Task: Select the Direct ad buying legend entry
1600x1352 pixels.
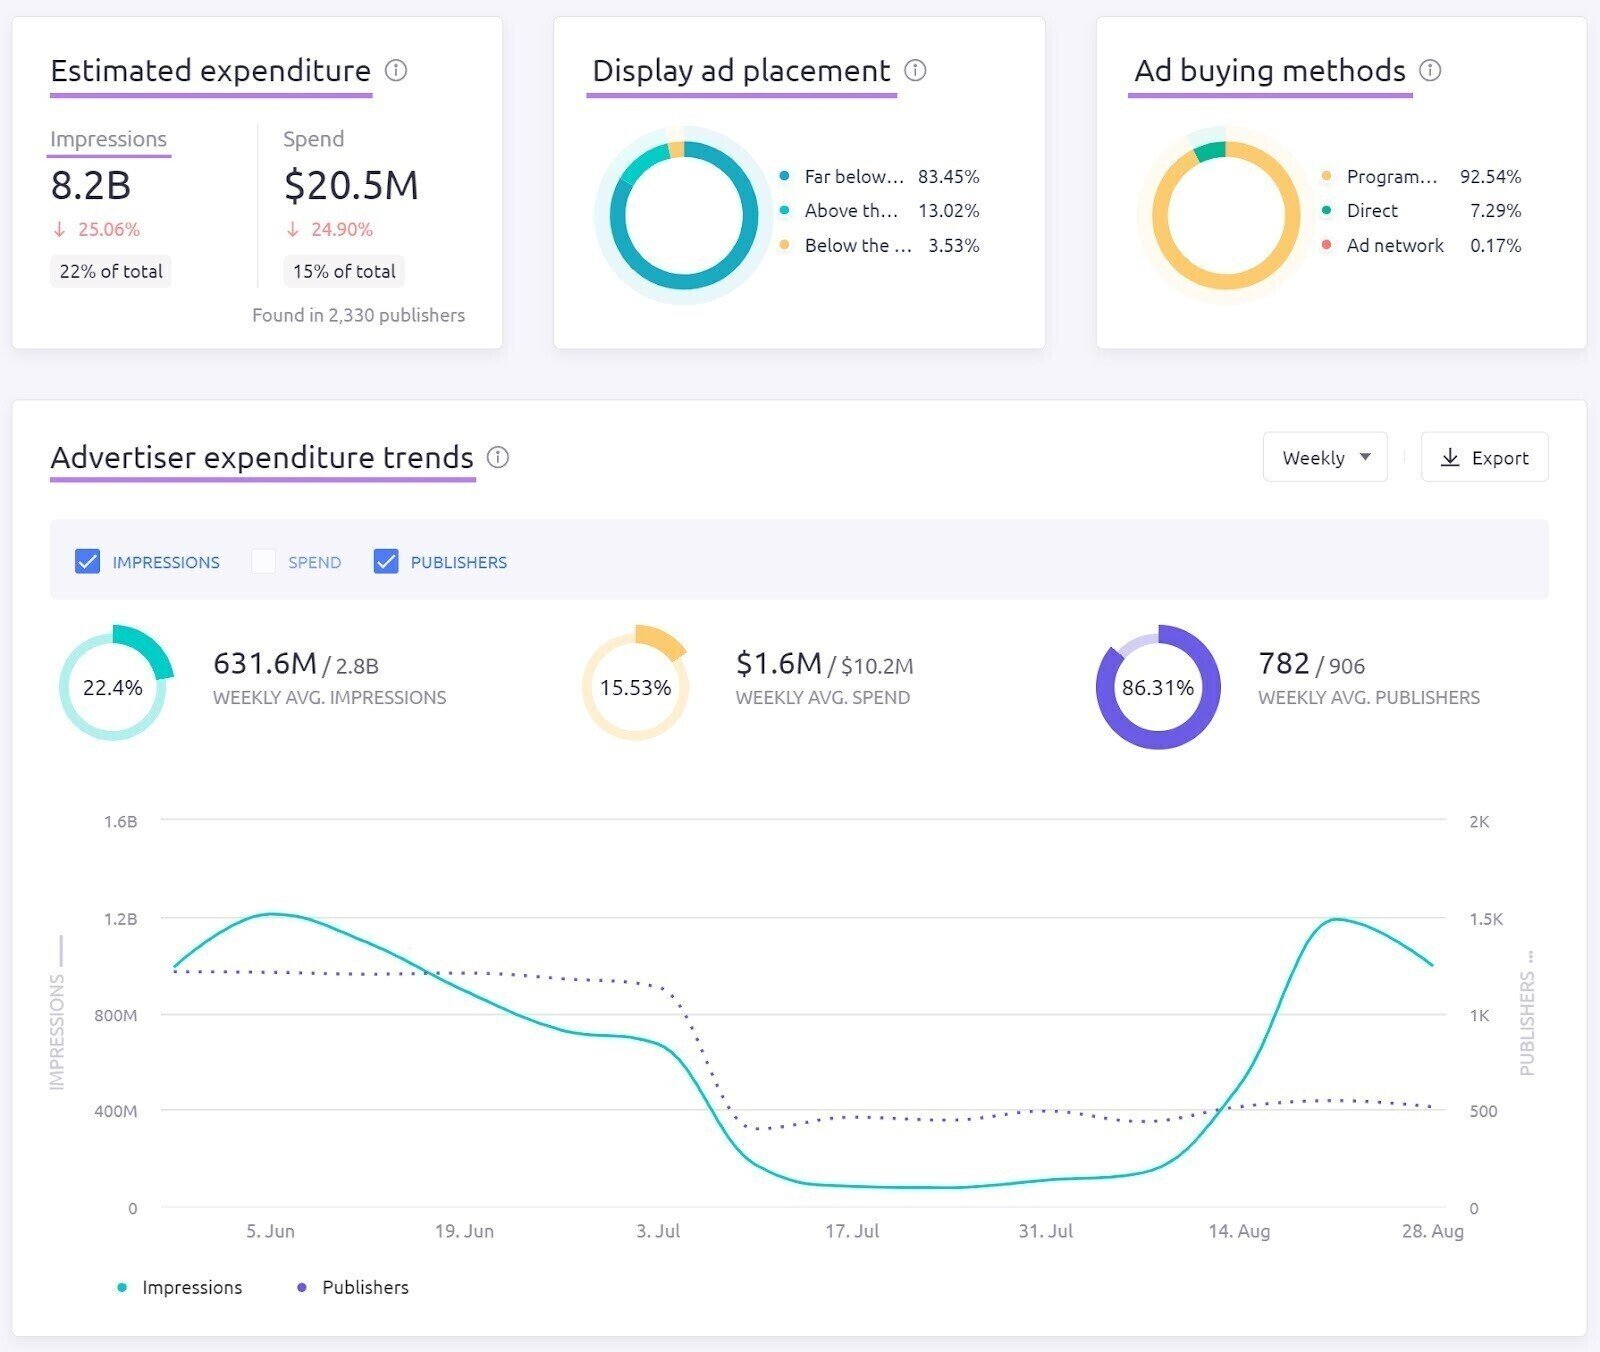Action: pyautogui.click(x=1371, y=210)
